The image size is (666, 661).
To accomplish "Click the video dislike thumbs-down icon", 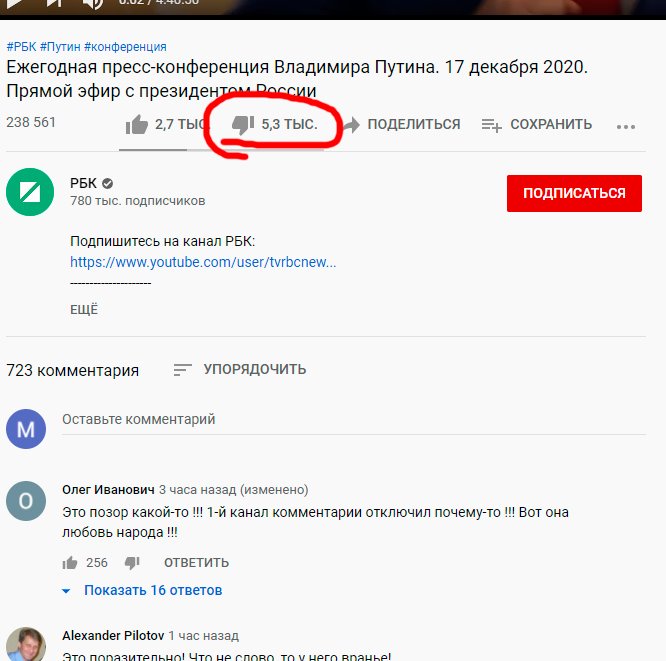I will 243,125.
